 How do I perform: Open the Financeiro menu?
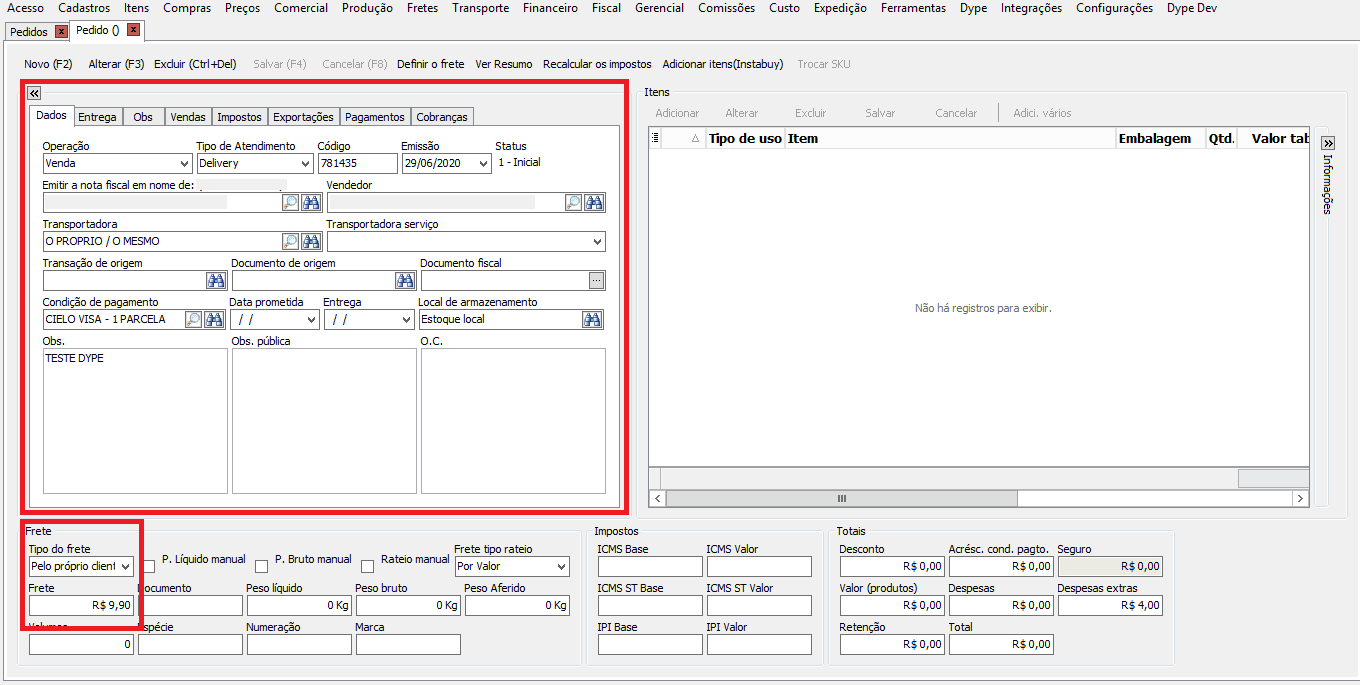coord(550,8)
